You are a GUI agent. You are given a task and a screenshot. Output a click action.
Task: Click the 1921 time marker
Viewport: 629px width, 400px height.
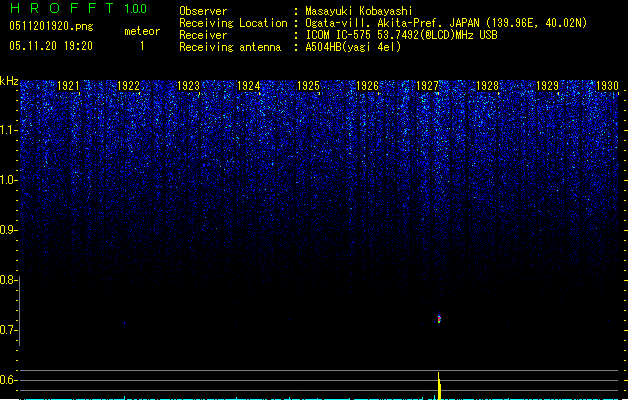(69, 85)
